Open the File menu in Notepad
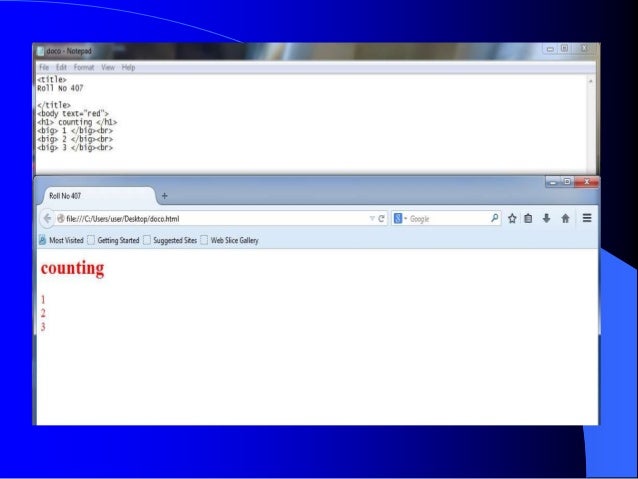The width and height of the screenshot is (638, 479). pyautogui.click(x=44, y=67)
